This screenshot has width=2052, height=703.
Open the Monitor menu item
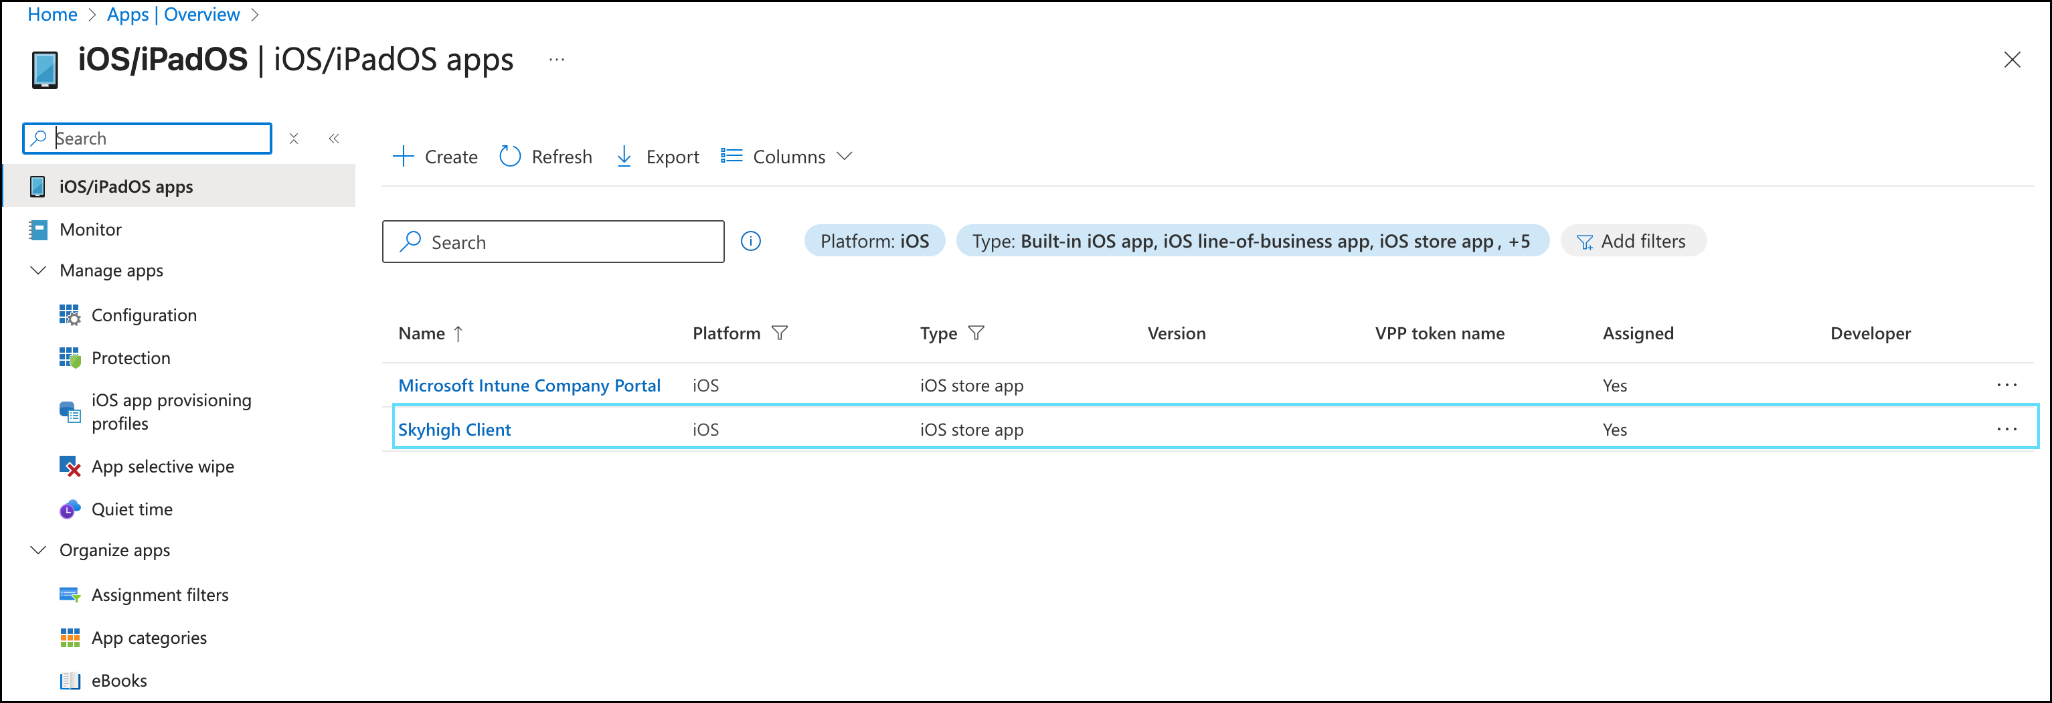pos(90,229)
